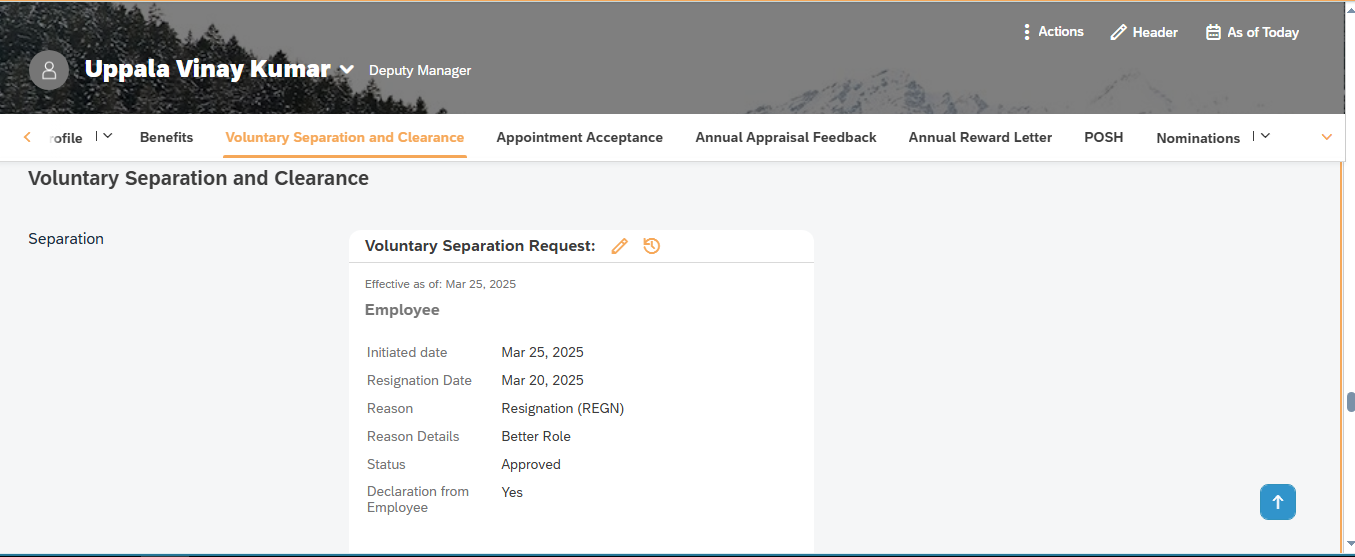Switch to the Benefits tab

click(x=166, y=137)
